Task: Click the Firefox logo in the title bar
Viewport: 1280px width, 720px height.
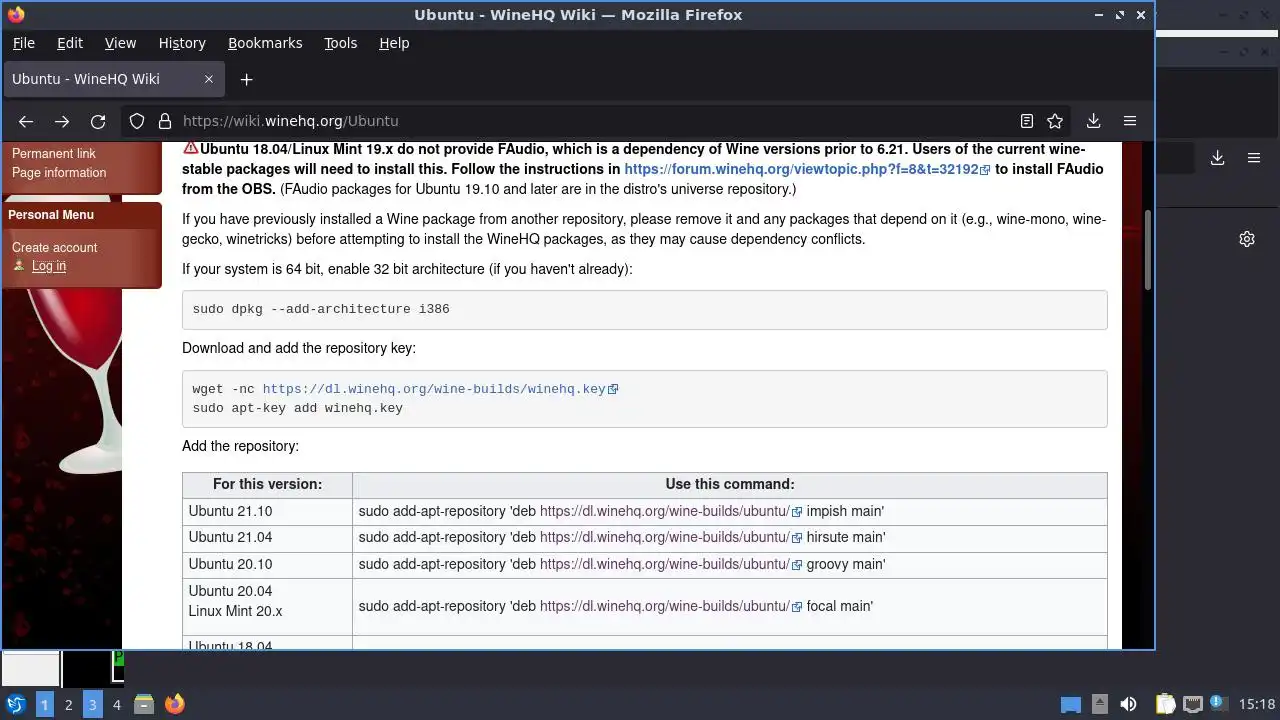Action: 15,15
